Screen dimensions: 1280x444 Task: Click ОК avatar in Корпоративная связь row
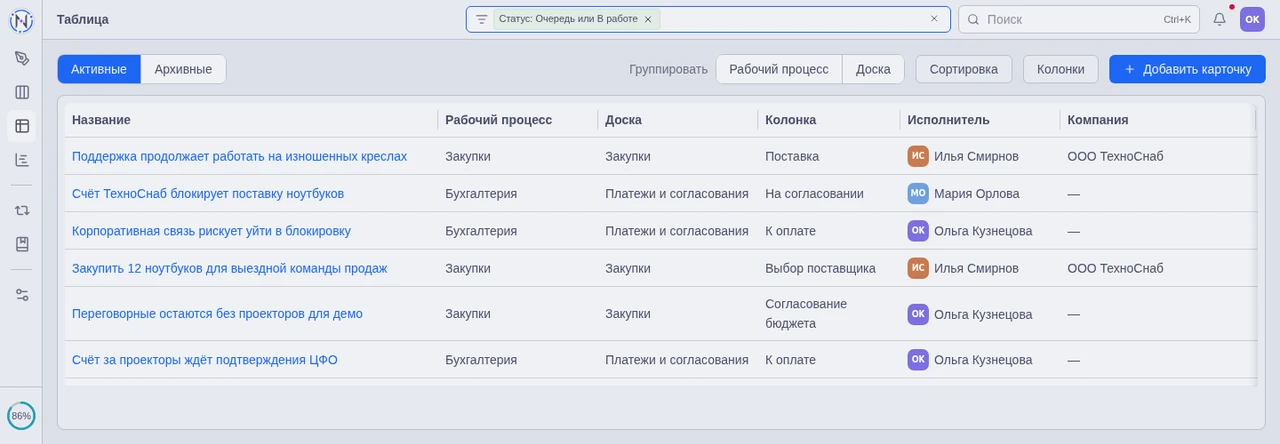point(918,231)
